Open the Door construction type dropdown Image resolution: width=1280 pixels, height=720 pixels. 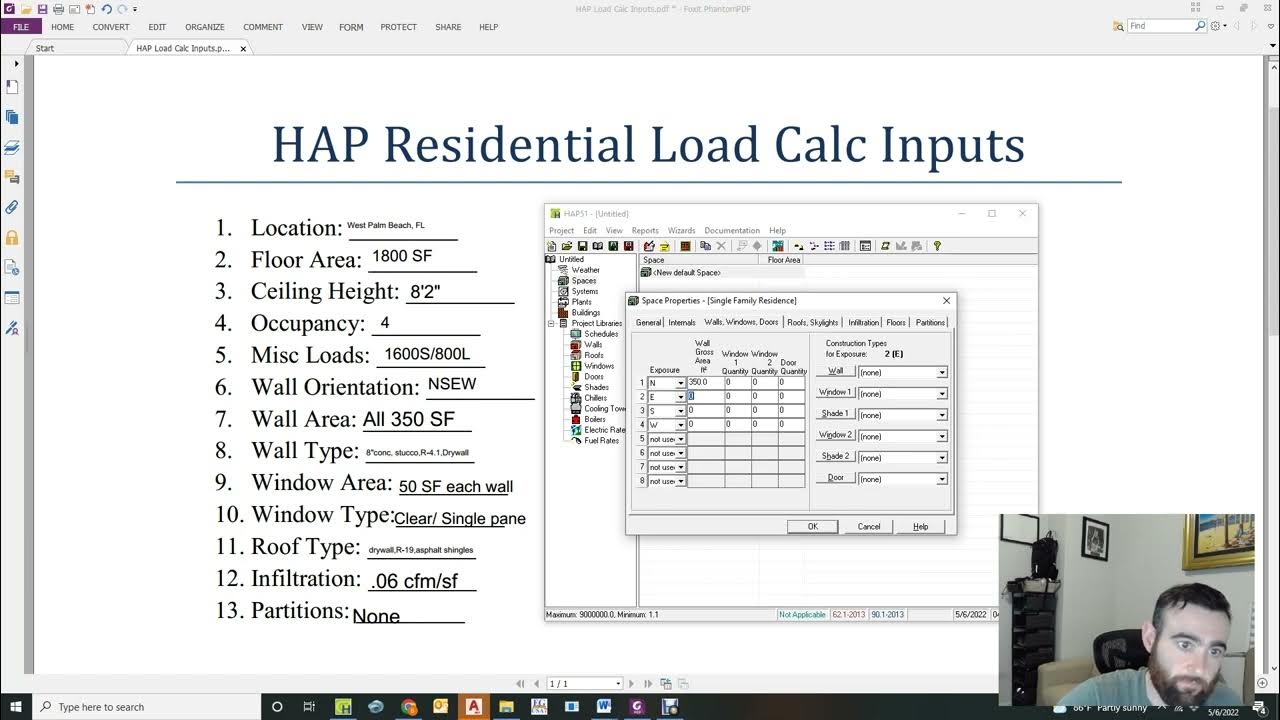(x=942, y=479)
